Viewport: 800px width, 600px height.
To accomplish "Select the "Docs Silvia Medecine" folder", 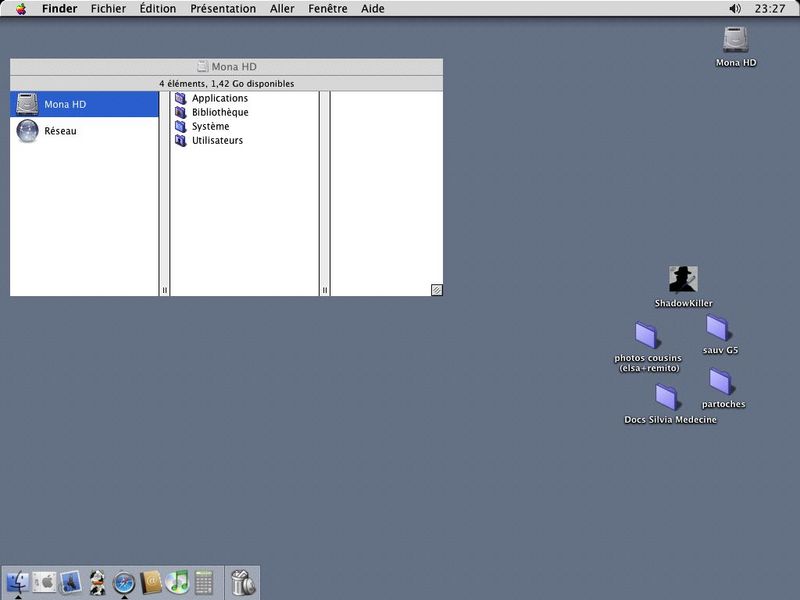I will (670, 404).
